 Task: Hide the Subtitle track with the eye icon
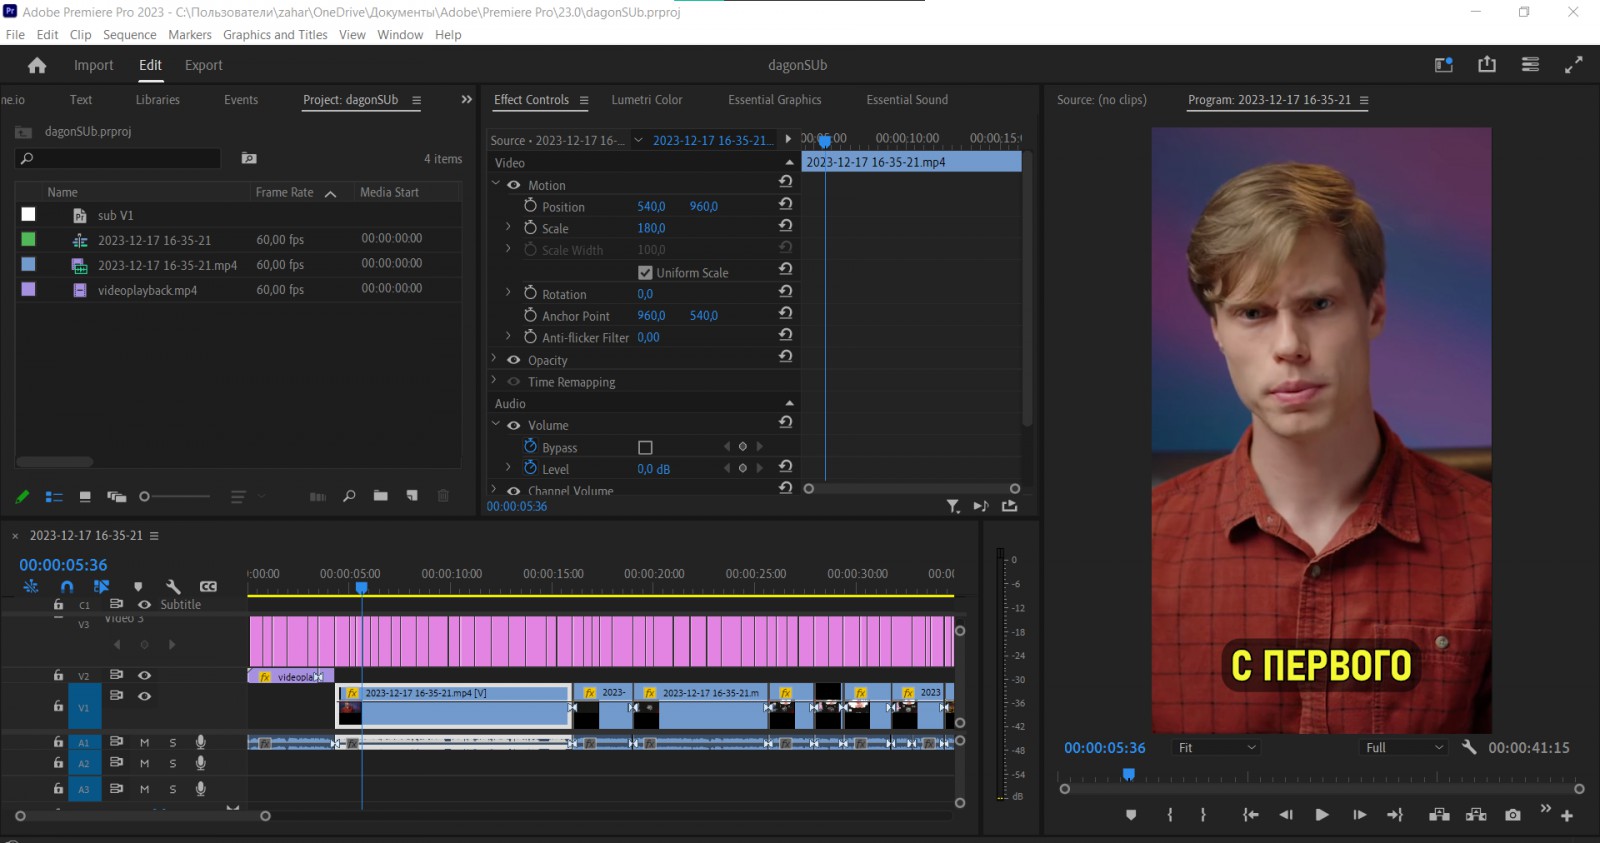click(144, 604)
